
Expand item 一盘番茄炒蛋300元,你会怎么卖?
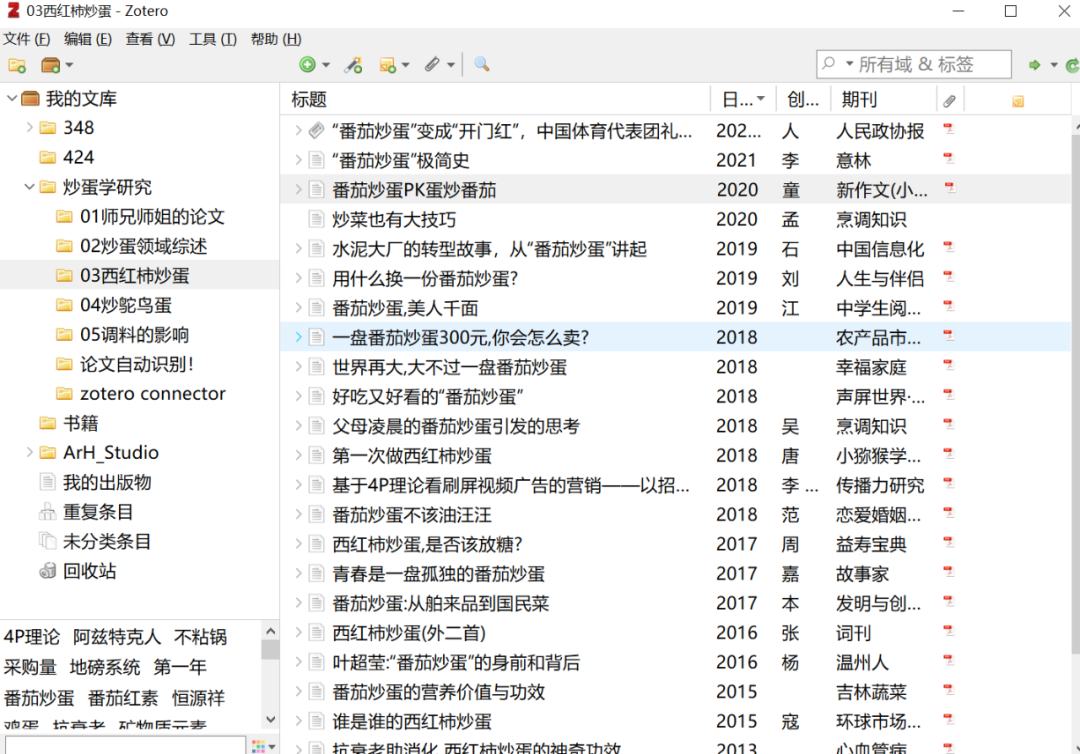coord(298,337)
